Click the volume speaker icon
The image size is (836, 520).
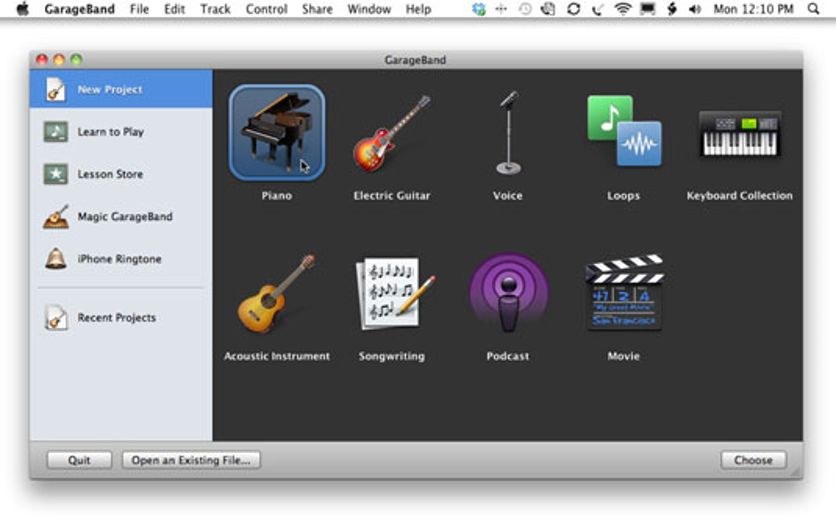pos(695,9)
